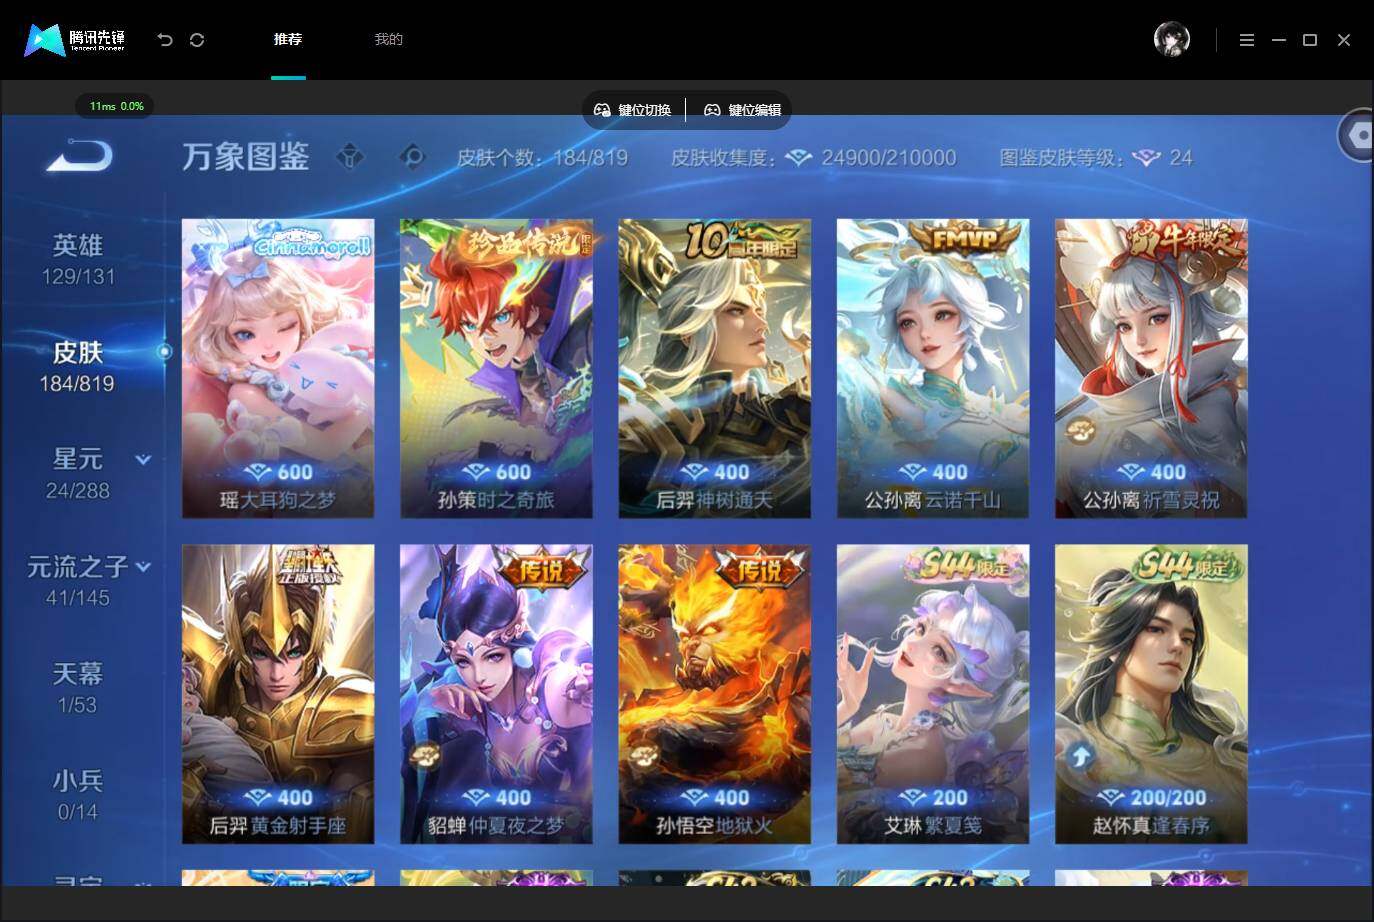Click the 11ms 0.0% latency indicator

tap(116, 106)
